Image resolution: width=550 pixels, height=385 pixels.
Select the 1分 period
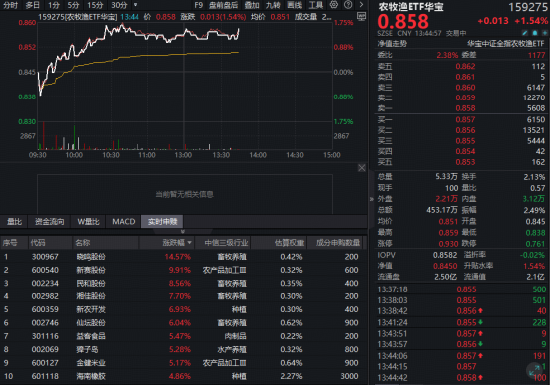click(x=54, y=5)
